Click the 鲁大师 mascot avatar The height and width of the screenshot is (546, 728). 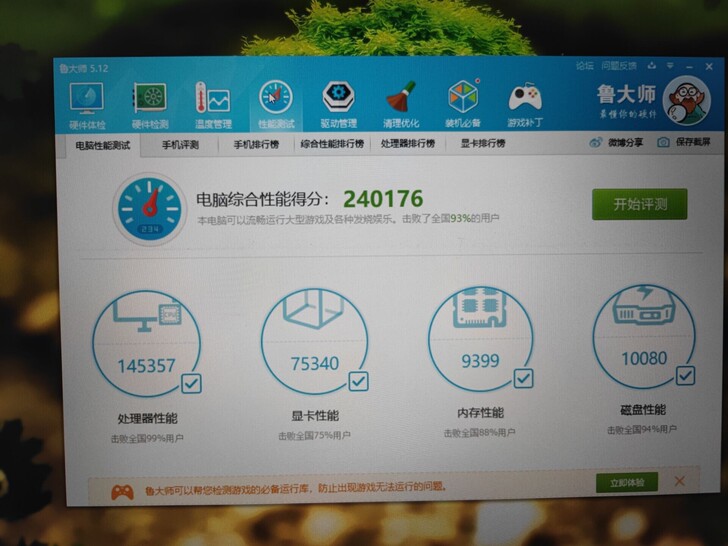coord(686,100)
